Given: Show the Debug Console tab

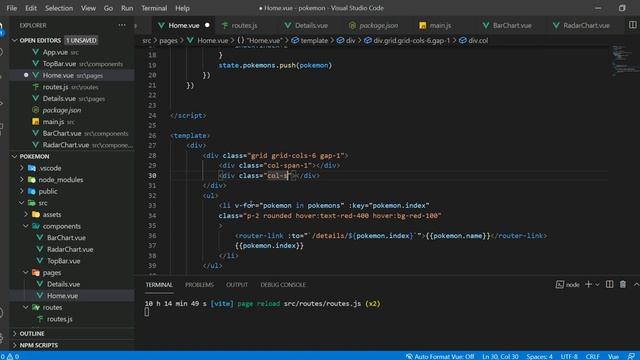Looking at the screenshot, I should click(283, 284).
